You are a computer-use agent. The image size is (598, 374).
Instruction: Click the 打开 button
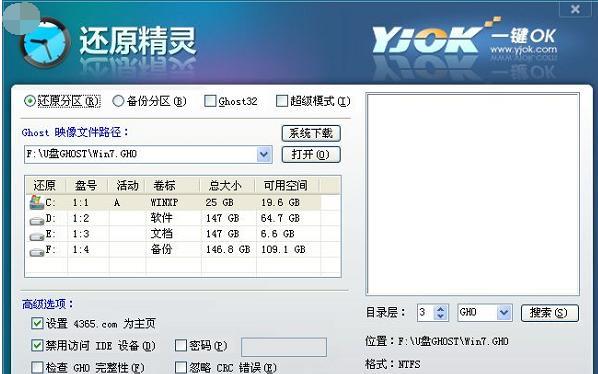[311, 154]
